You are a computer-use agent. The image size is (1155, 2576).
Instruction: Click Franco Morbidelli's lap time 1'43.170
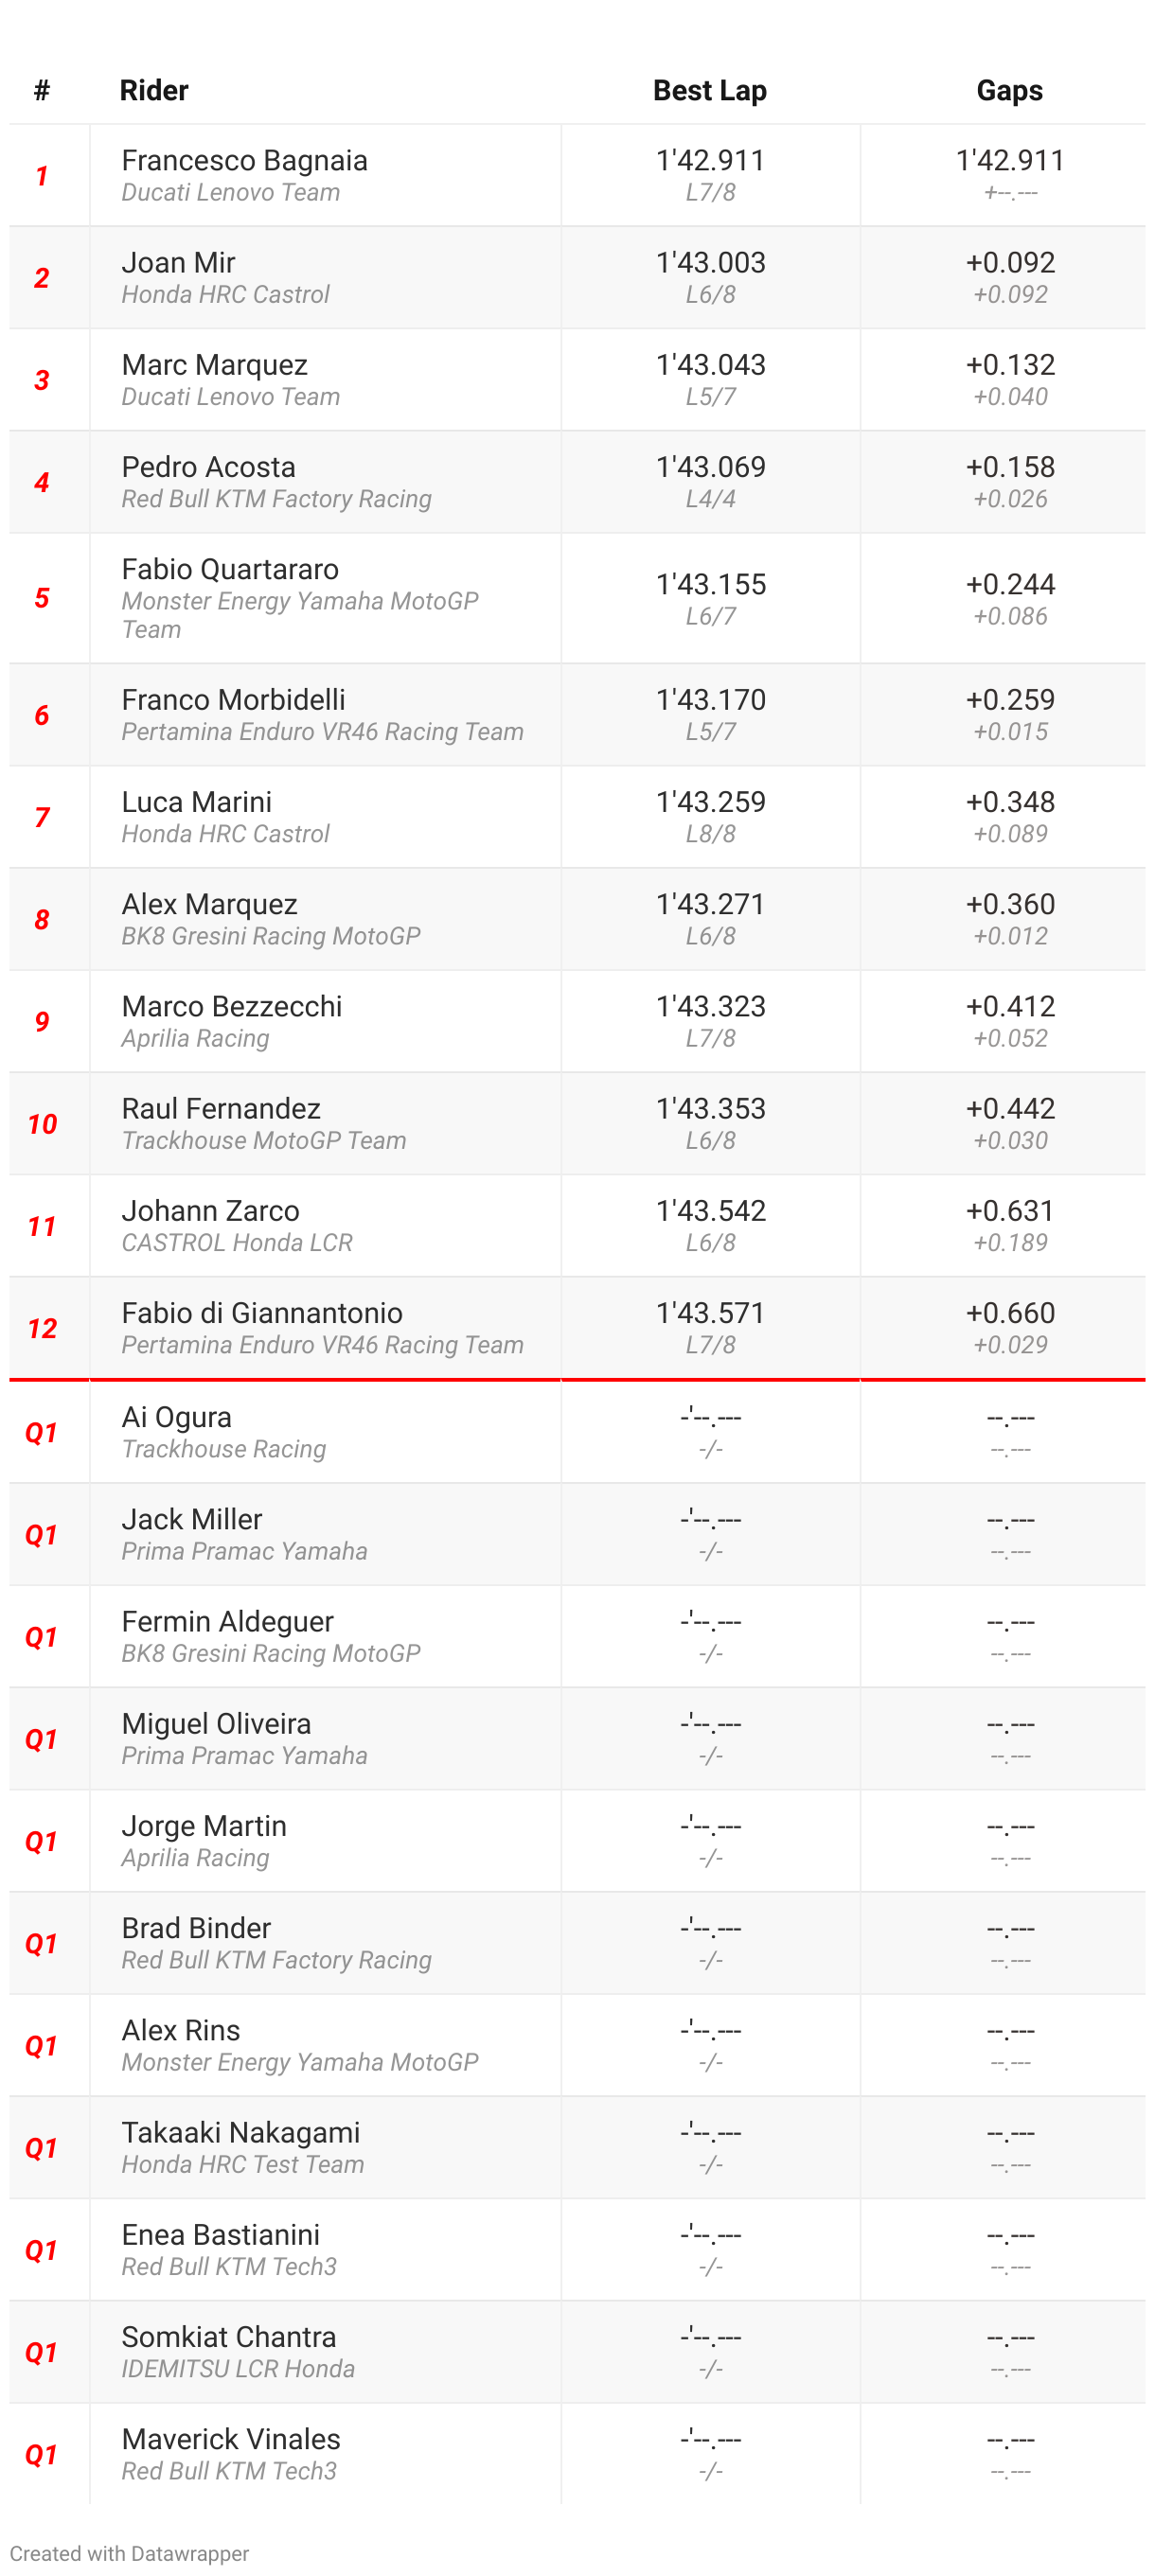710,700
